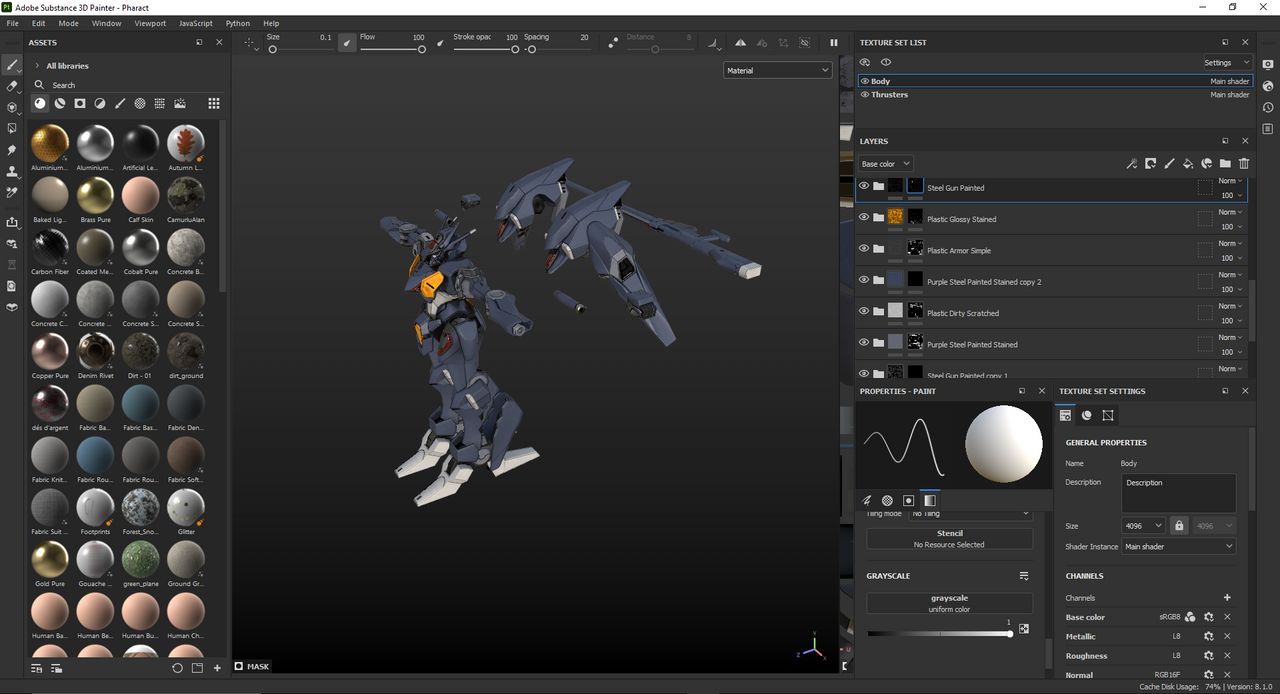The image size is (1280, 694).
Task: Click the Stencil No Resource Selected button
Action: [949, 538]
